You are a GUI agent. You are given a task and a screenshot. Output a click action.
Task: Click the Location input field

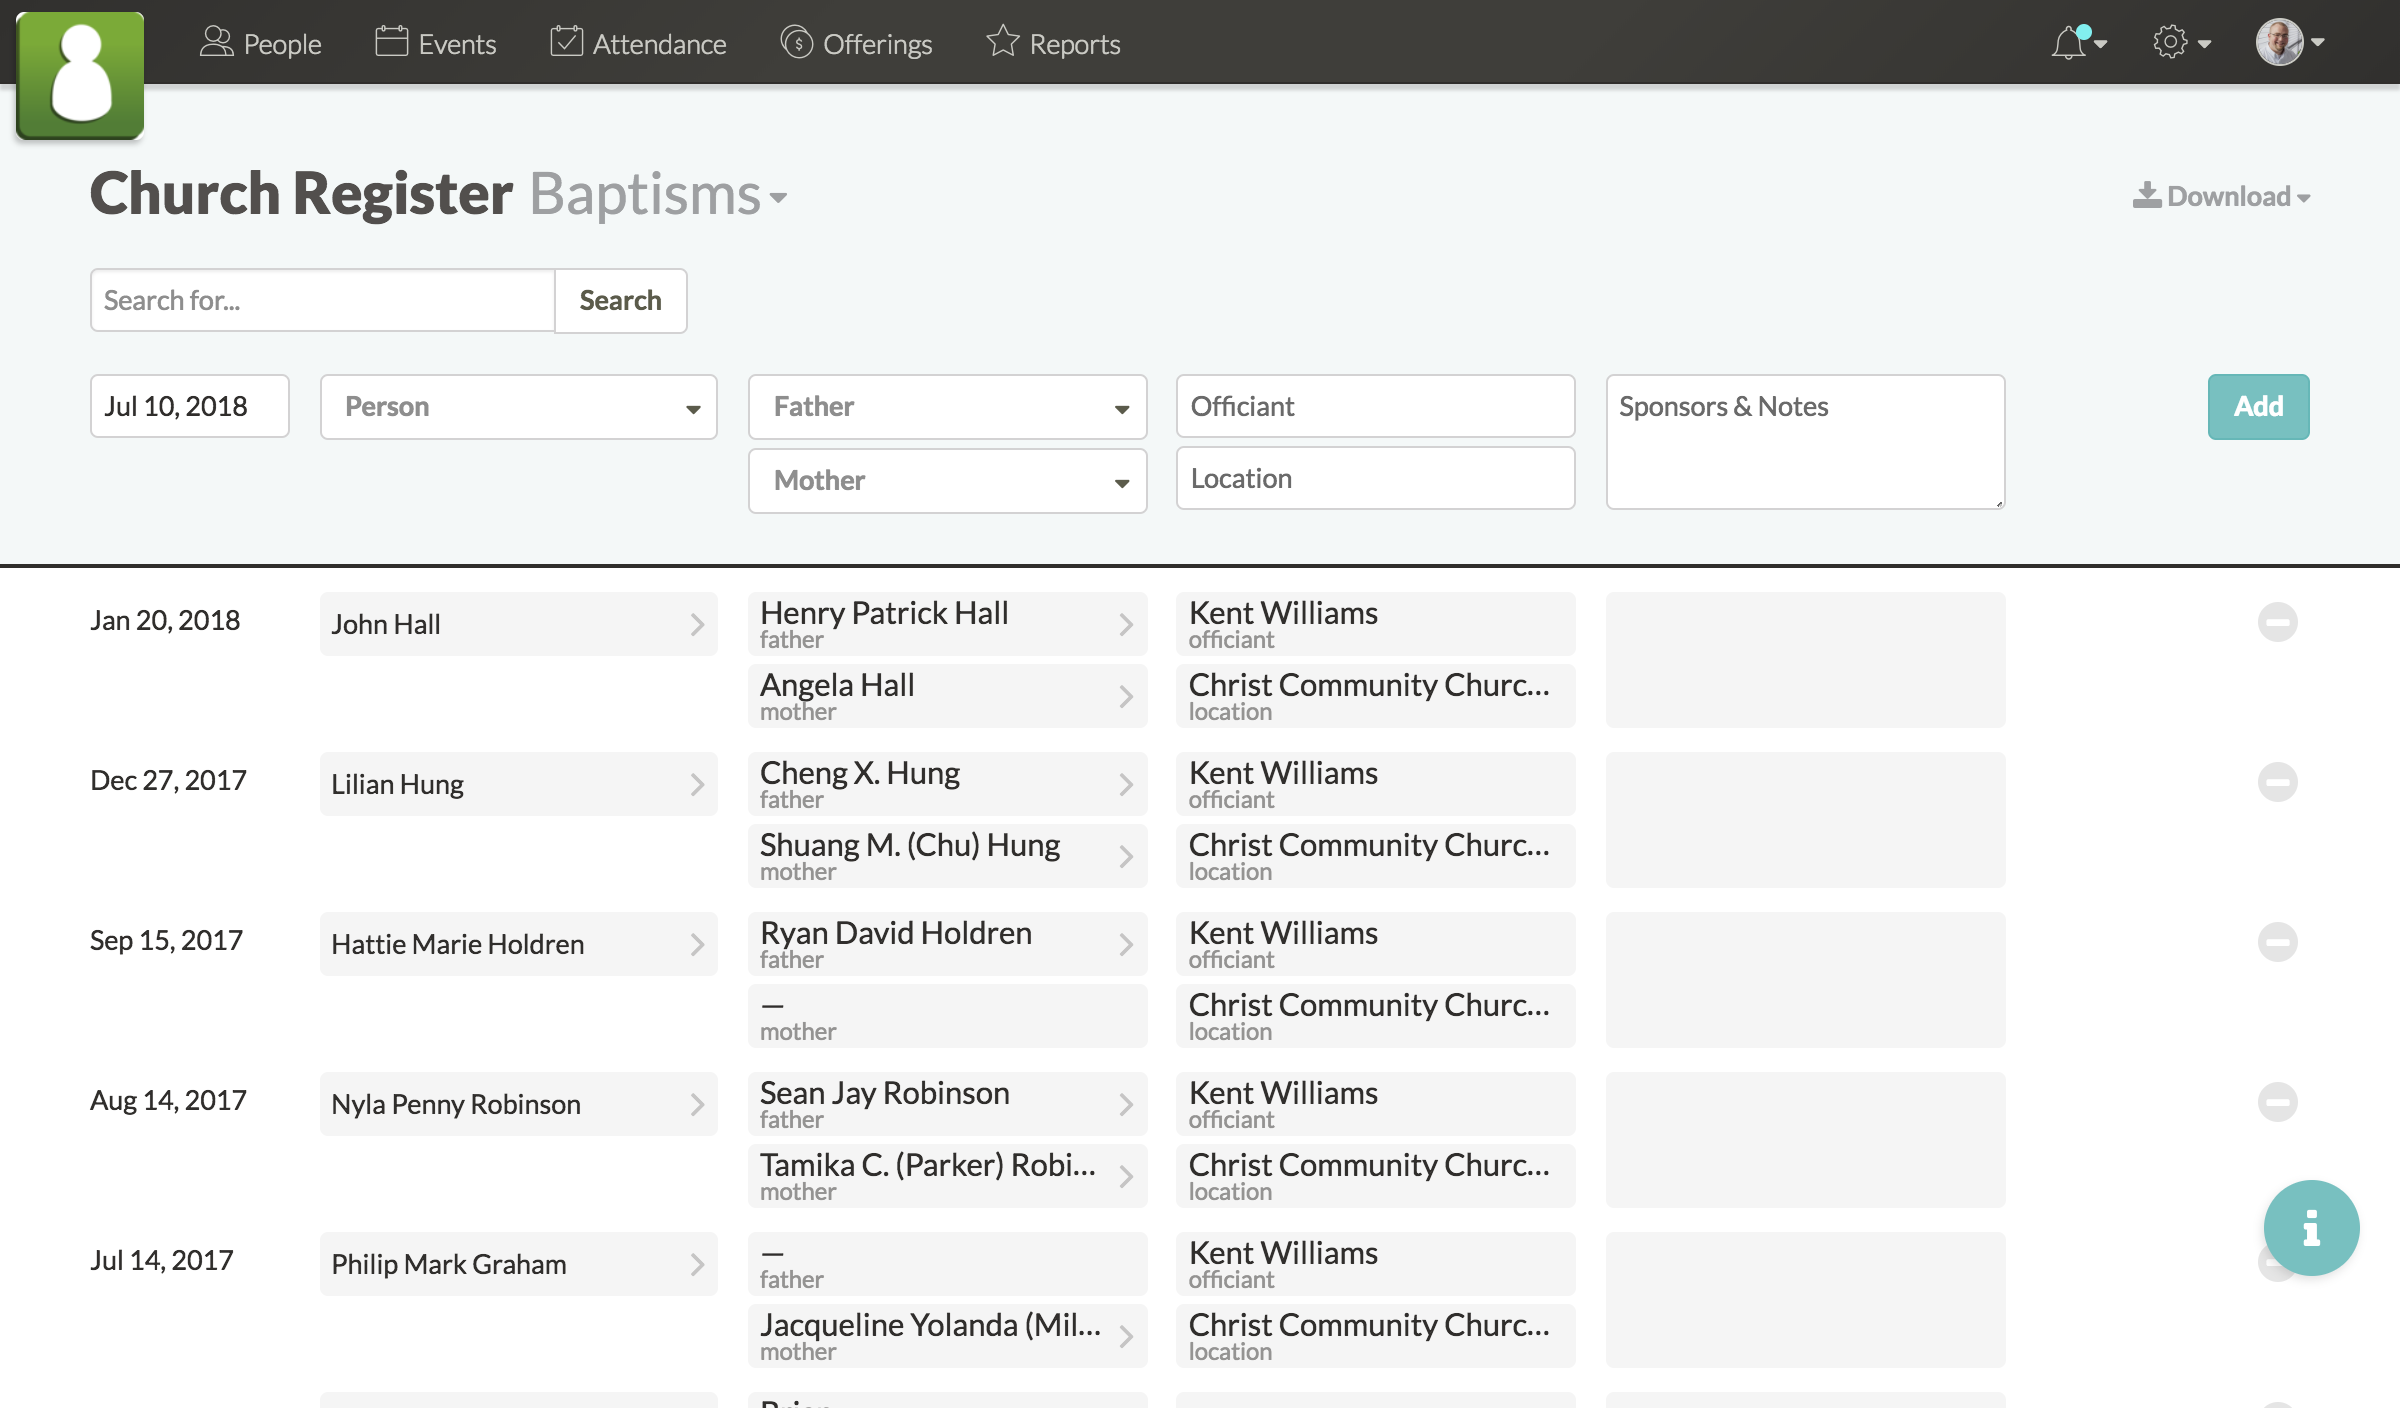(x=1375, y=478)
